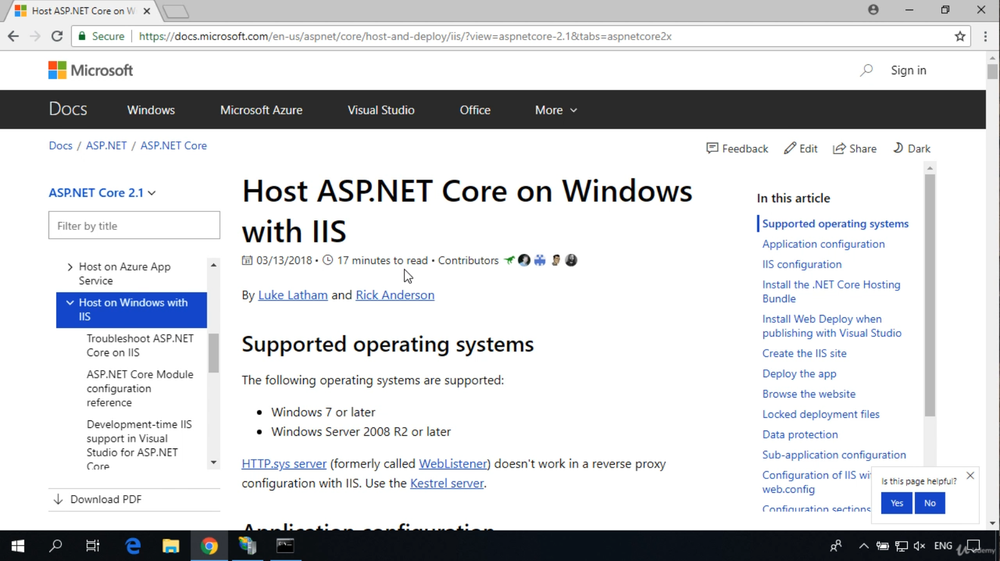Open Task View on the taskbar
Viewport: 1000px width, 561px height.
click(x=93, y=546)
